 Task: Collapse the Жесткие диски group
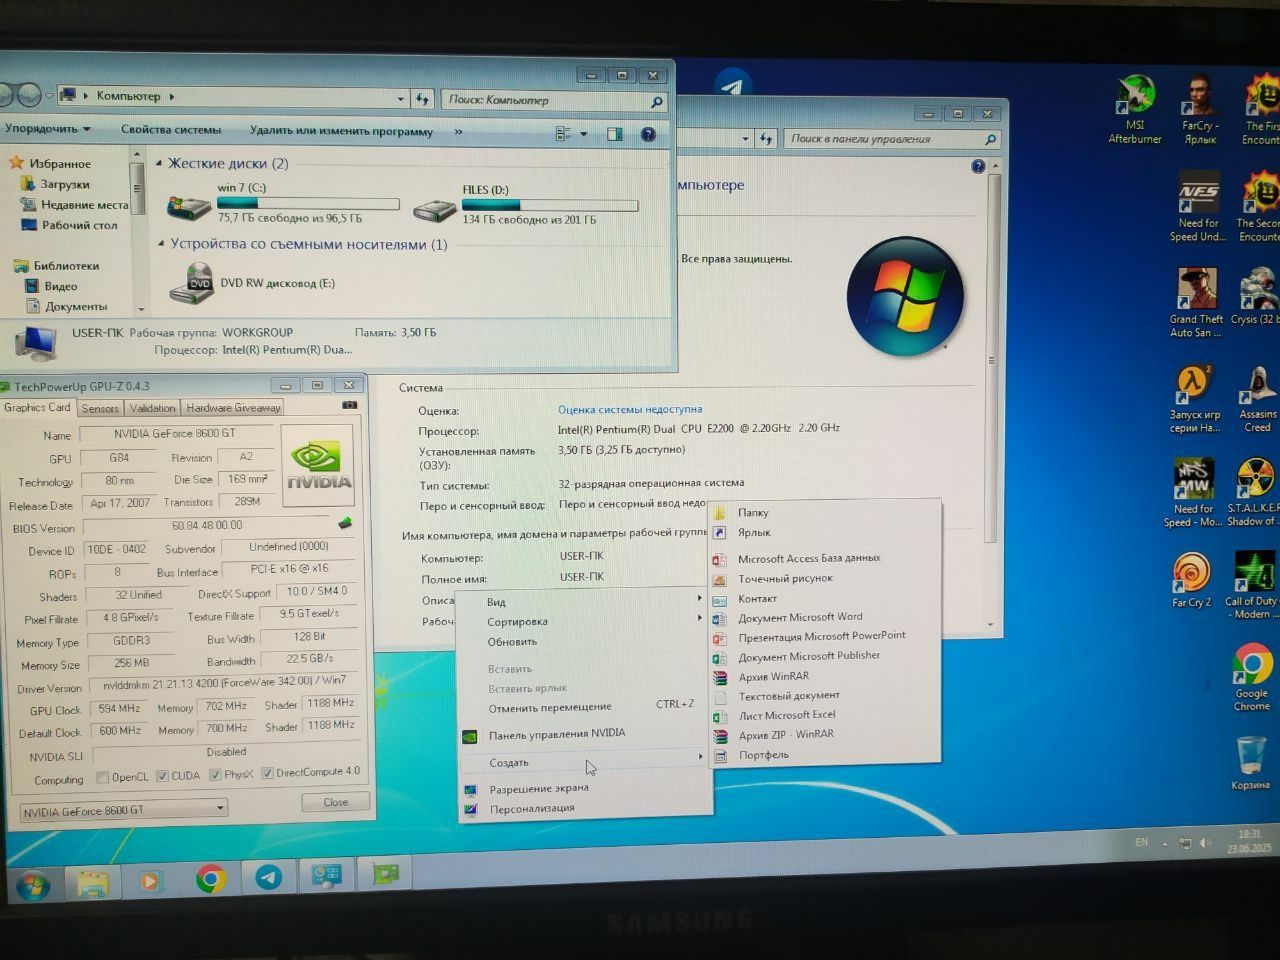coord(159,163)
